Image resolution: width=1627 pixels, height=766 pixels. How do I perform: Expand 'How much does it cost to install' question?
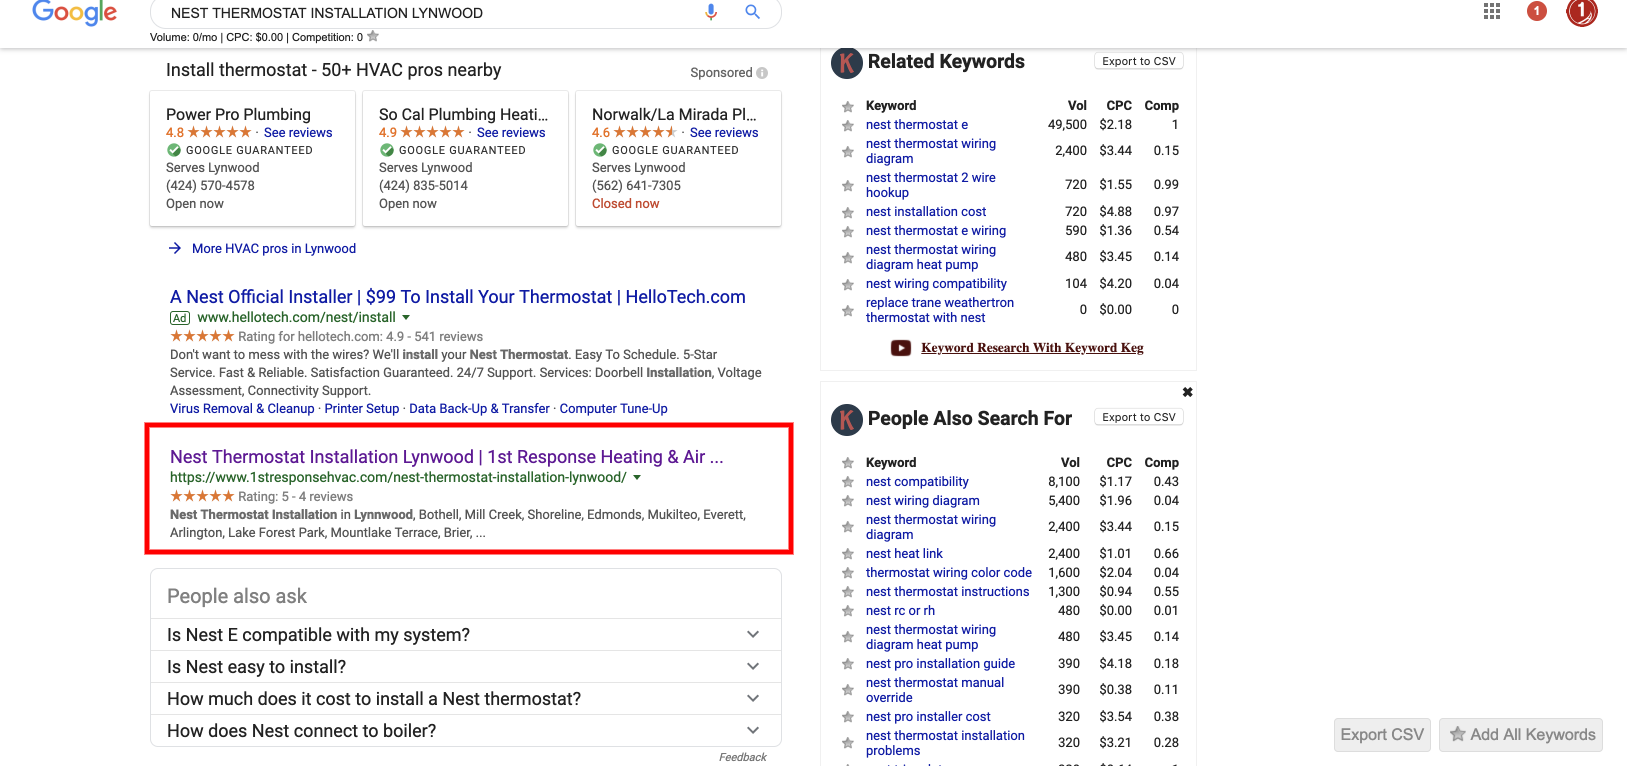466,699
